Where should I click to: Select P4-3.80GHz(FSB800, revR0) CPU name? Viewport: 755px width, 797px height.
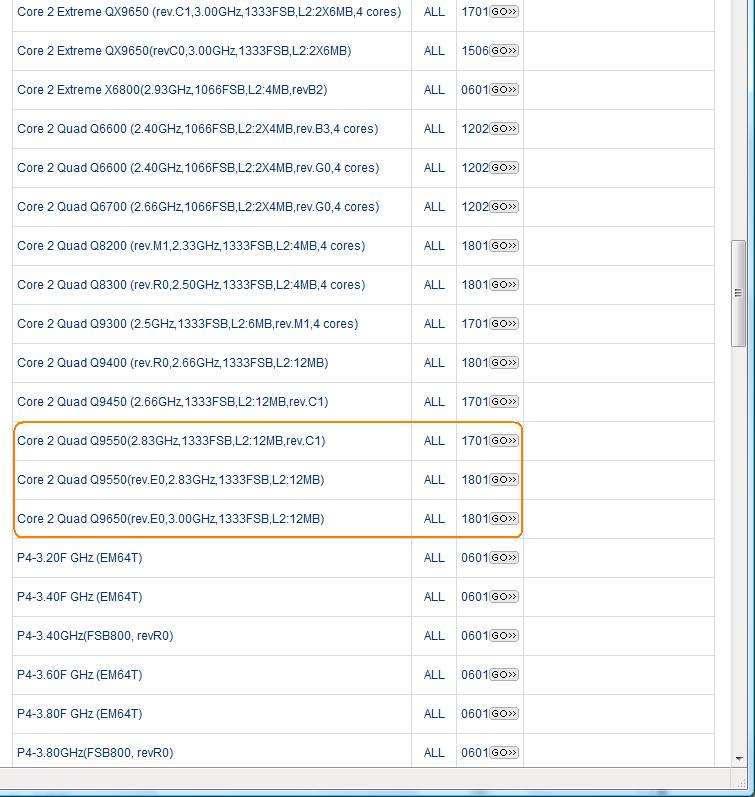click(x=95, y=753)
